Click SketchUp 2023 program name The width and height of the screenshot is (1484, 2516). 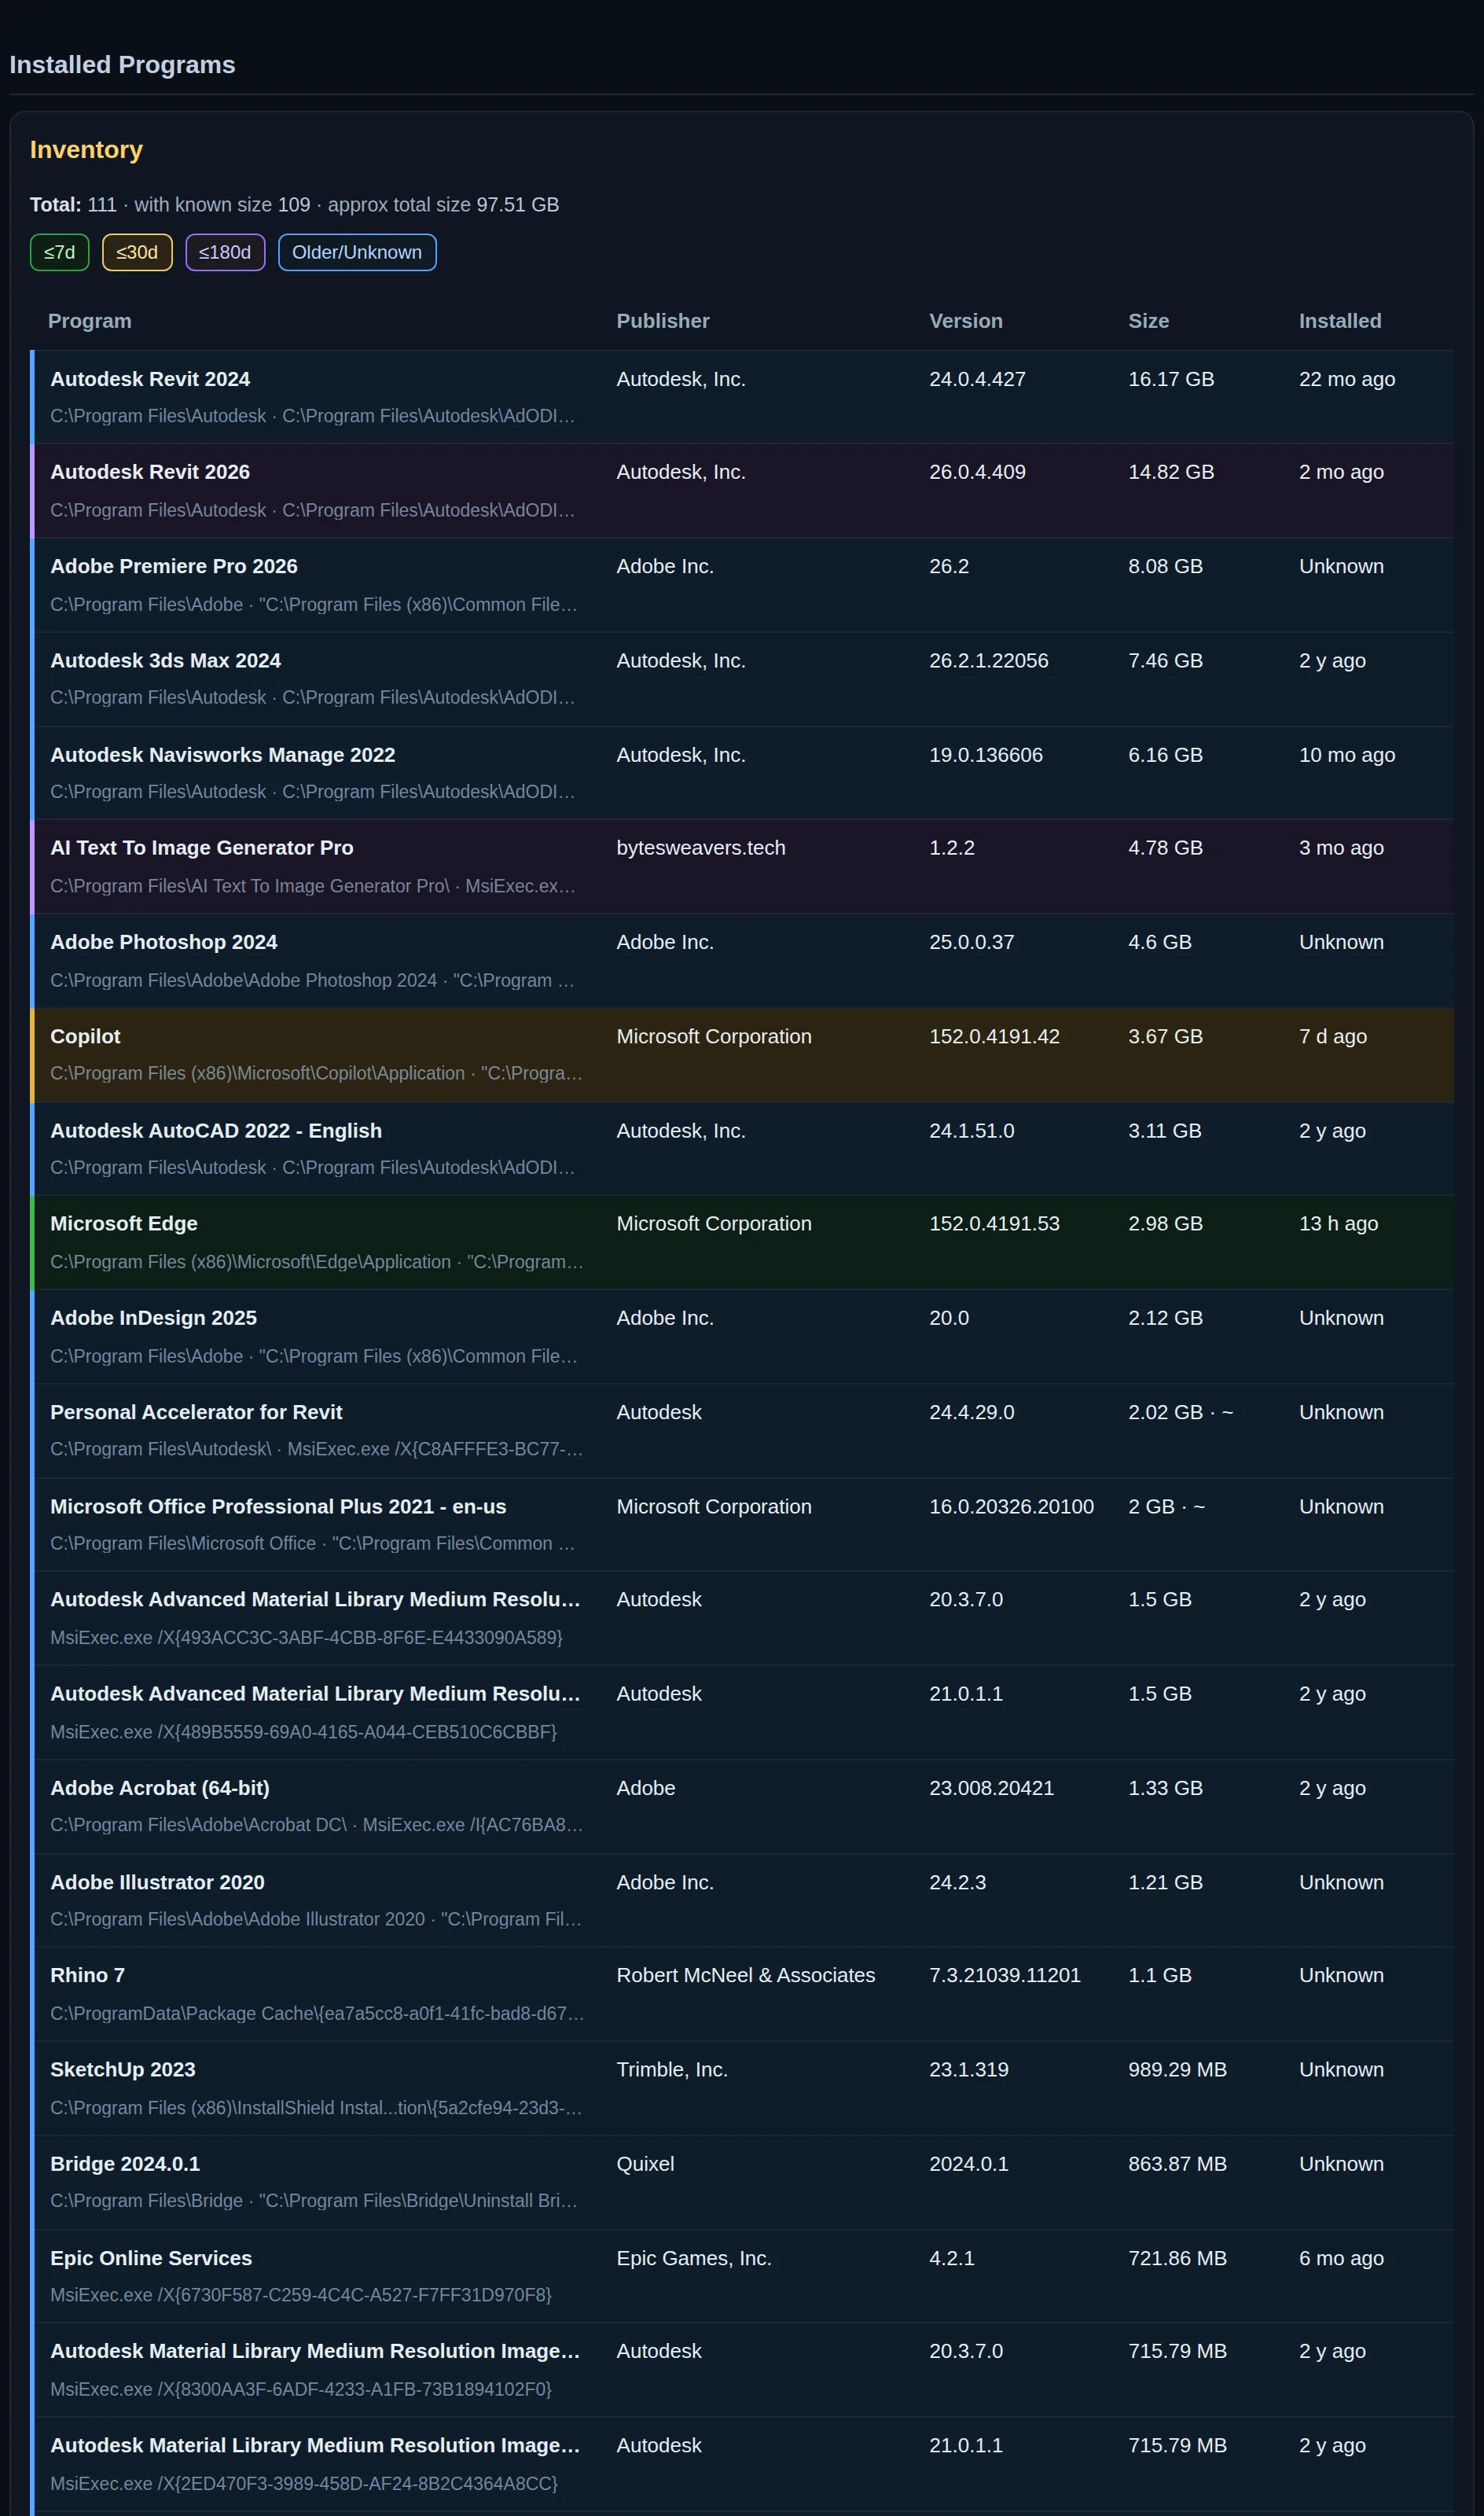[x=123, y=2069]
